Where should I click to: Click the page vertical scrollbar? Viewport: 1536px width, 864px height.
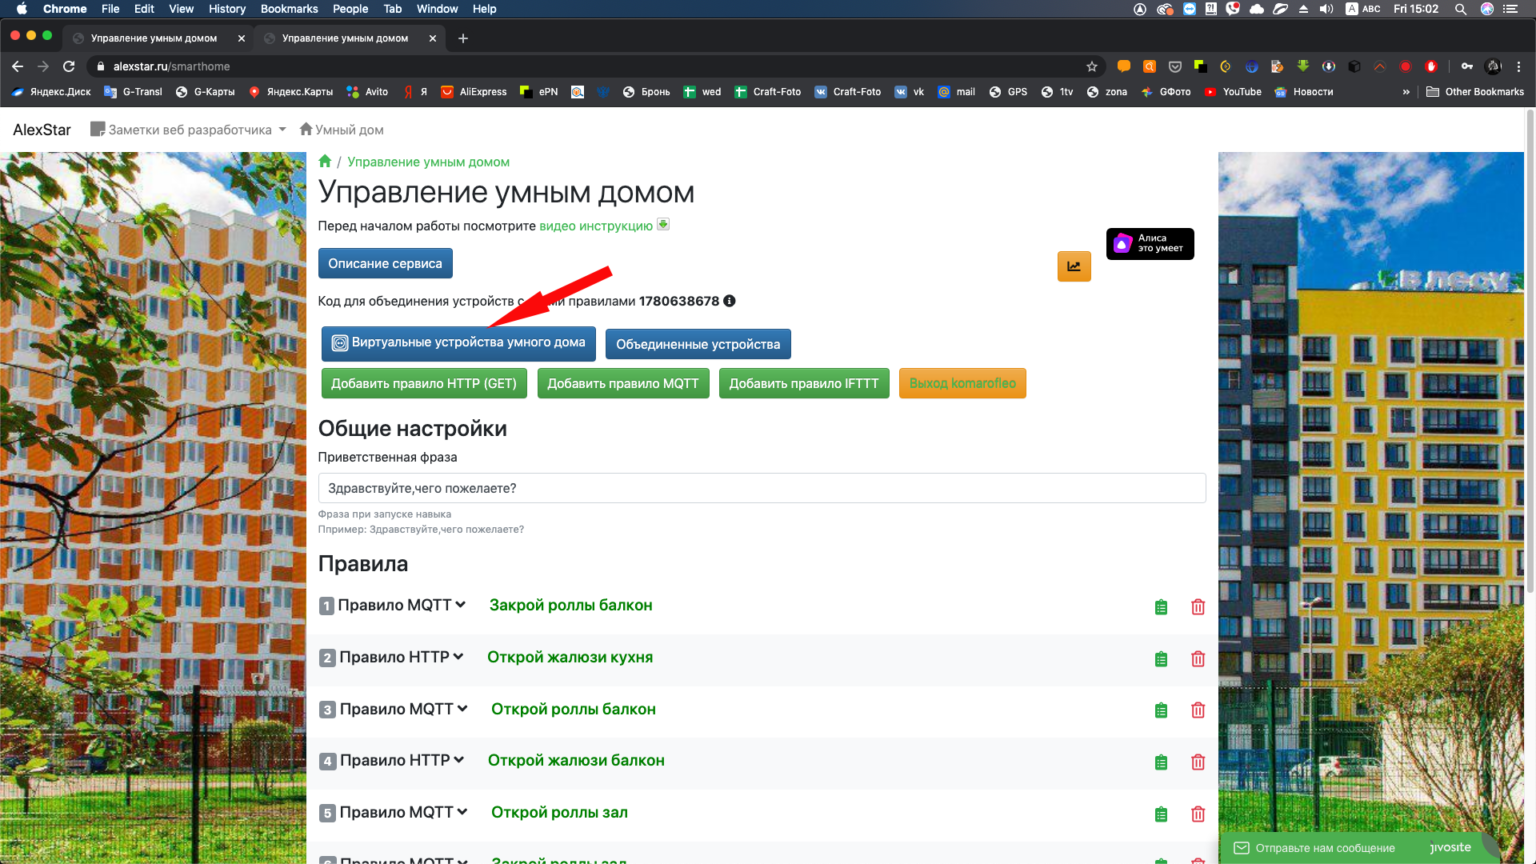1530,350
